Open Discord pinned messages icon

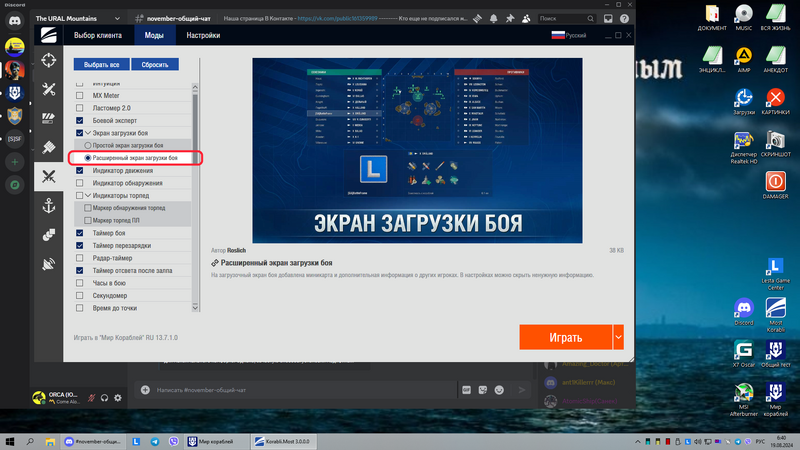510,18
